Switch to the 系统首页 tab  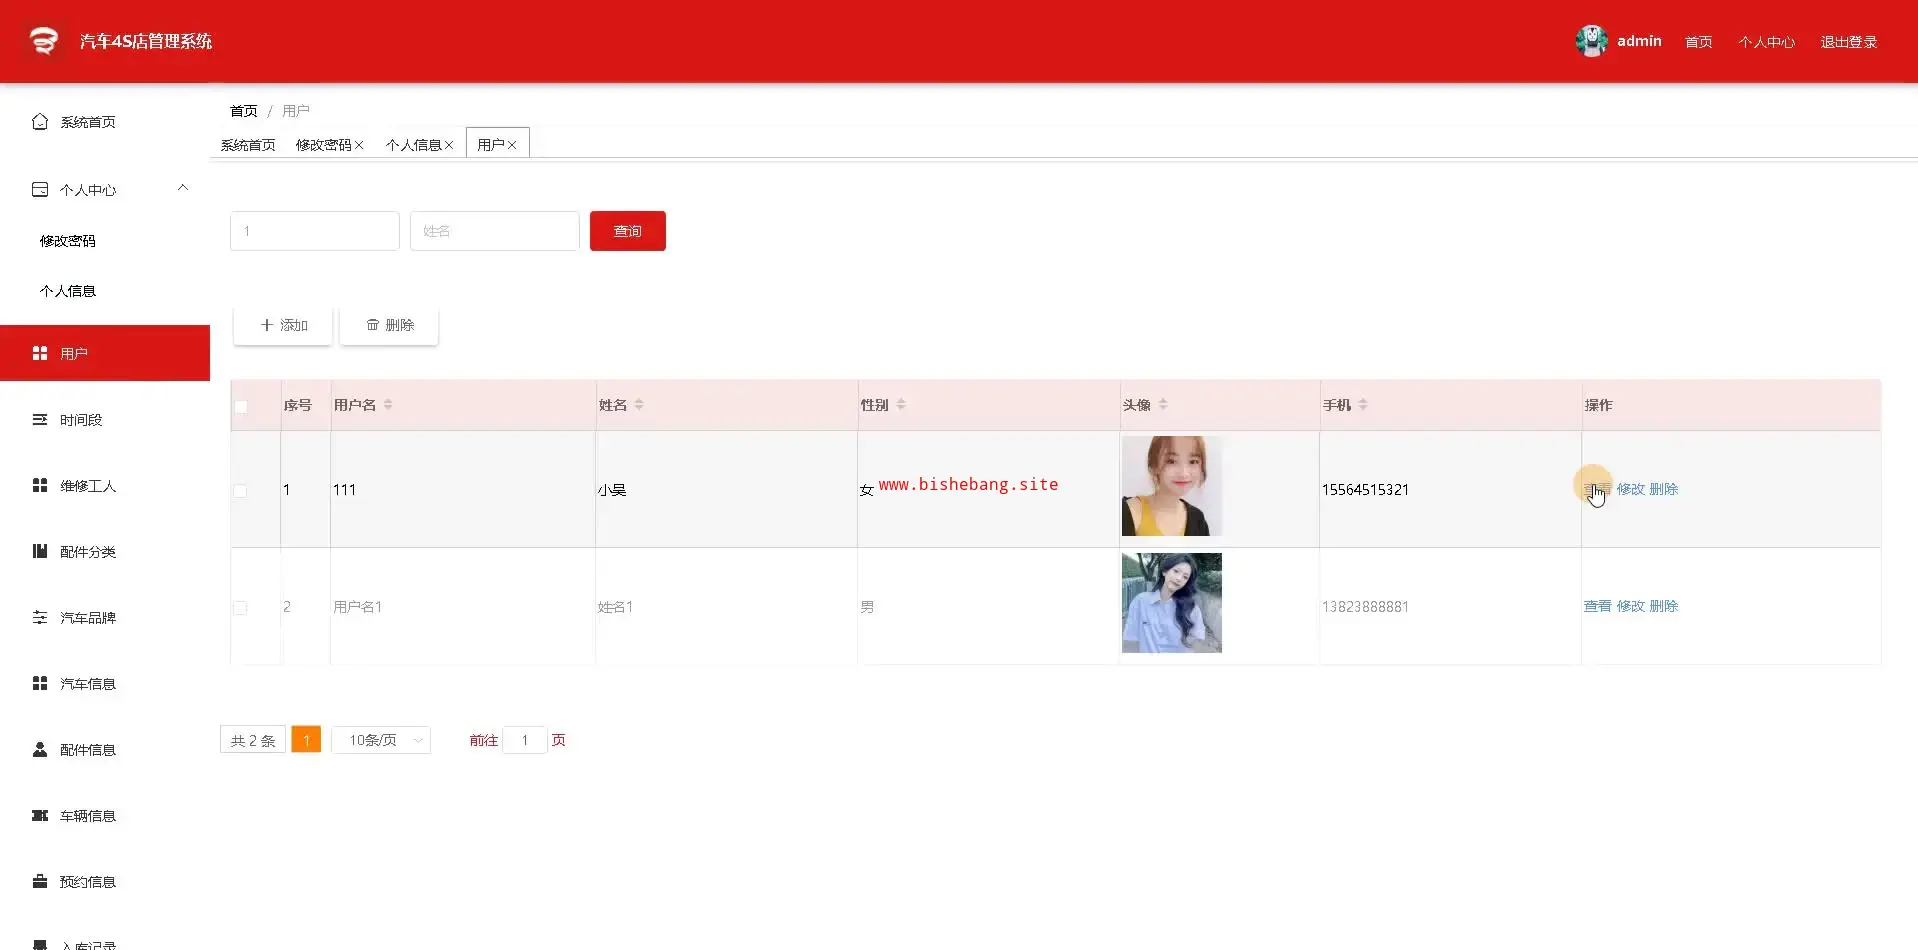click(248, 145)
